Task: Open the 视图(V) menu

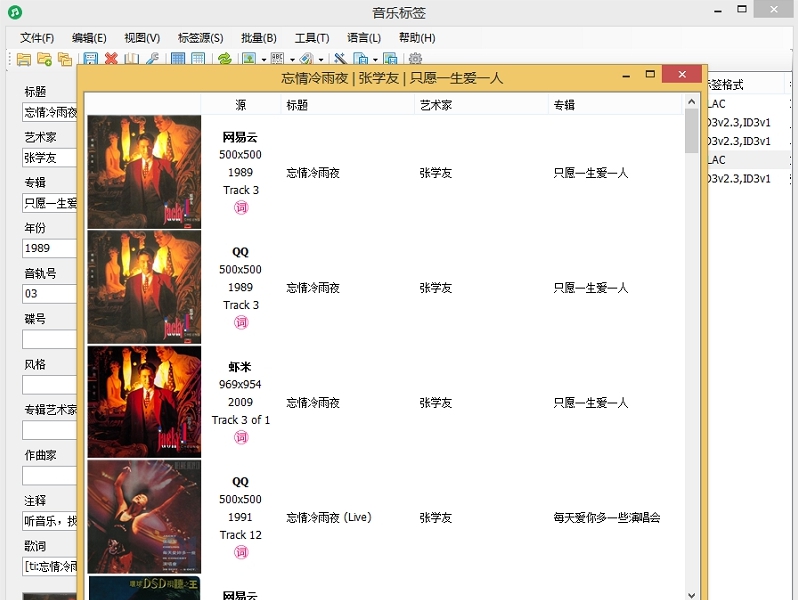Action: coord(142,38)
